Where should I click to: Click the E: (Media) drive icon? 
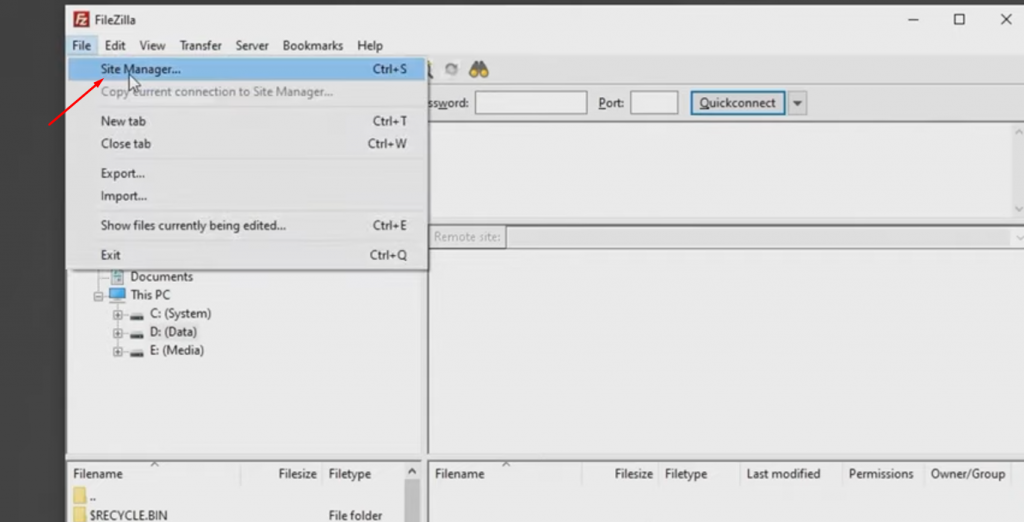(x=136, y=351)
